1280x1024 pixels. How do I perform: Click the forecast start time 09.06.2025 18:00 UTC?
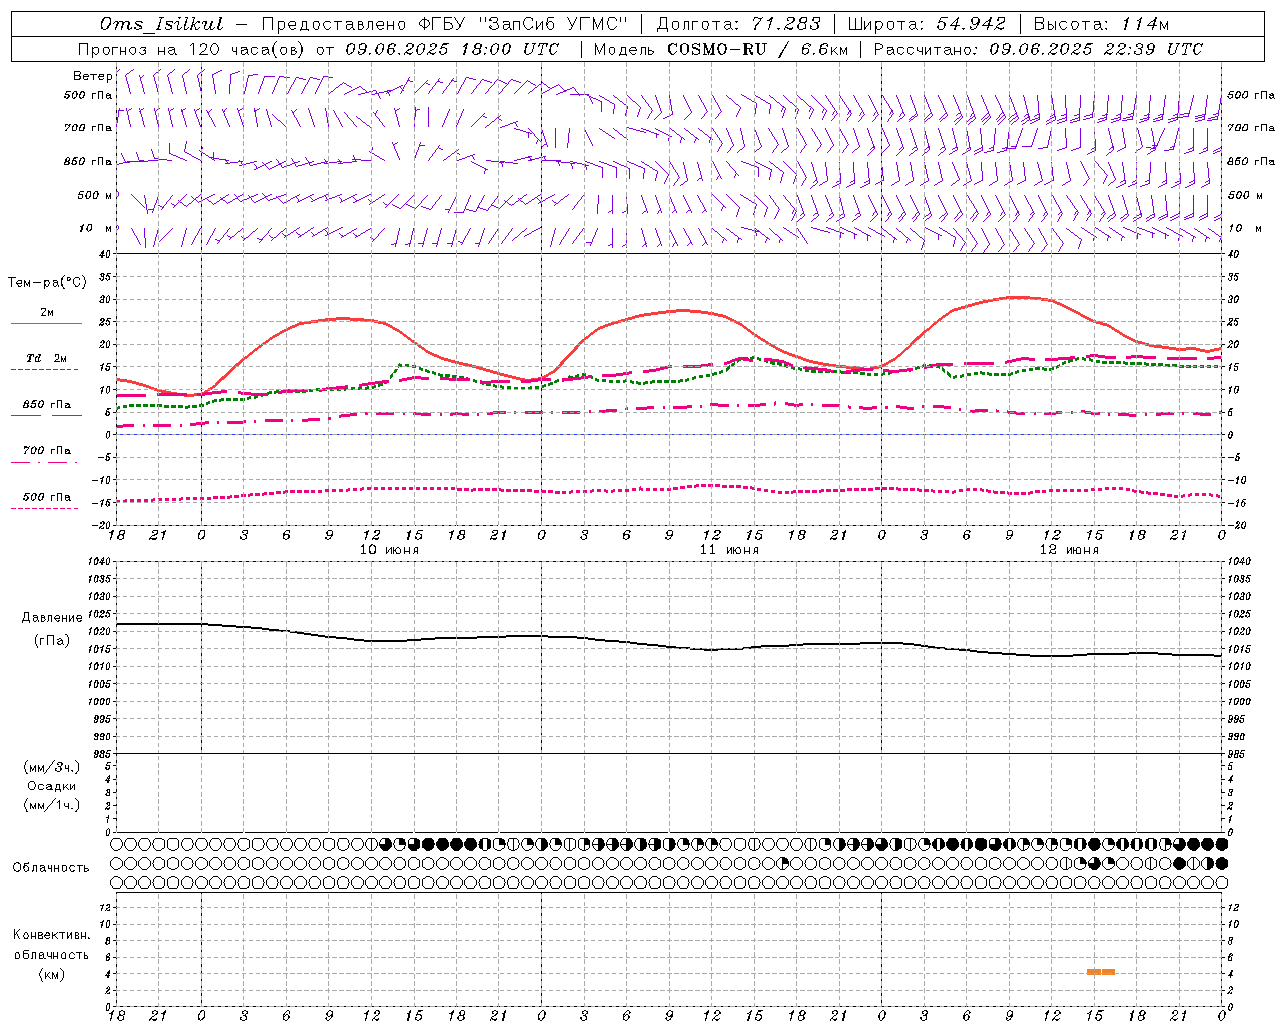click(x=452, y=49)
